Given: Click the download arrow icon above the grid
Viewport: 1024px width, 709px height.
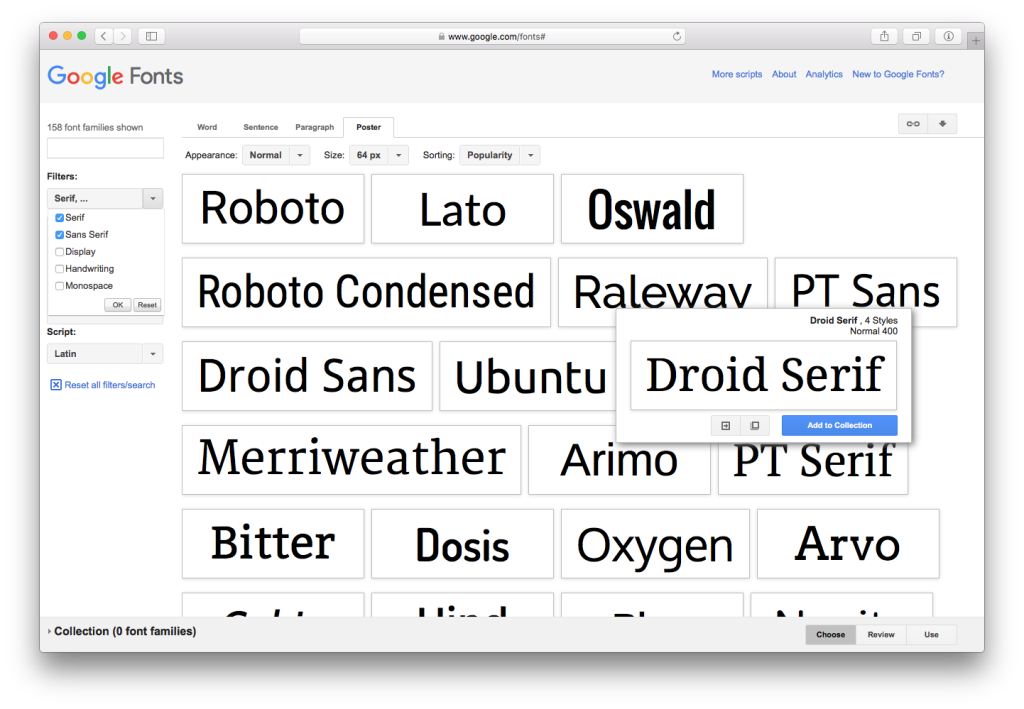Looking at the screenshot, I should pos(942,124).
